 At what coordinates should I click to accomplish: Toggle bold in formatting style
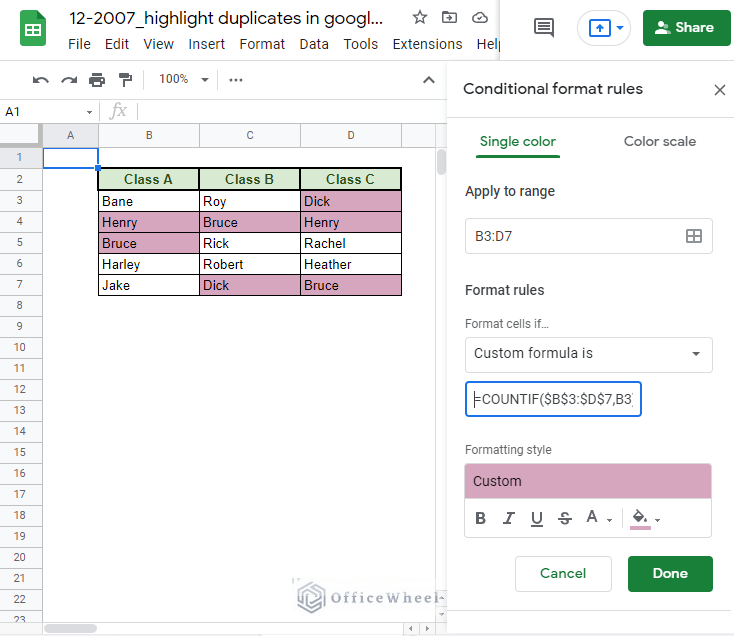(x=481, y=518)
